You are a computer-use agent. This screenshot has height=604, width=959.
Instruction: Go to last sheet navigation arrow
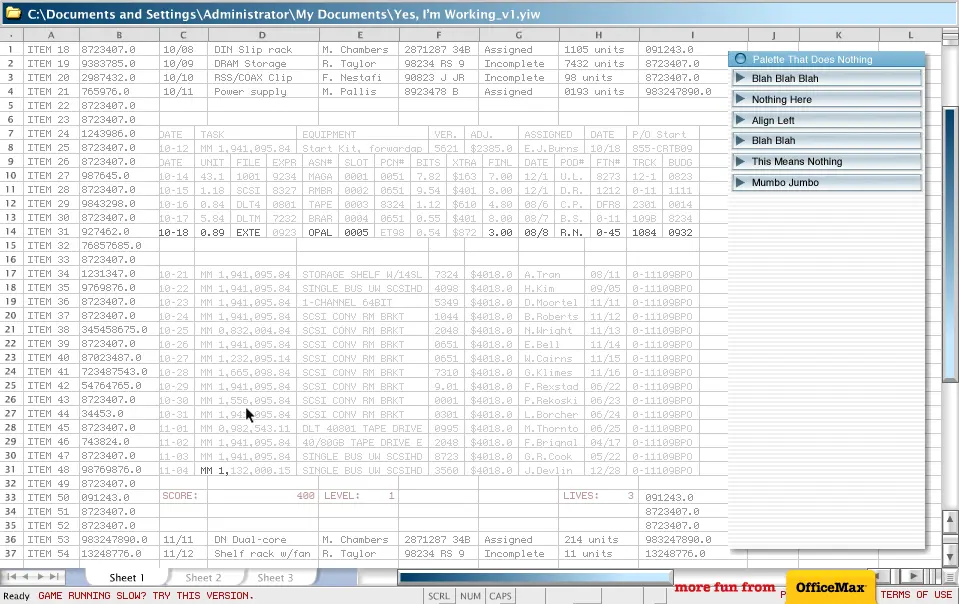point(54,576)
